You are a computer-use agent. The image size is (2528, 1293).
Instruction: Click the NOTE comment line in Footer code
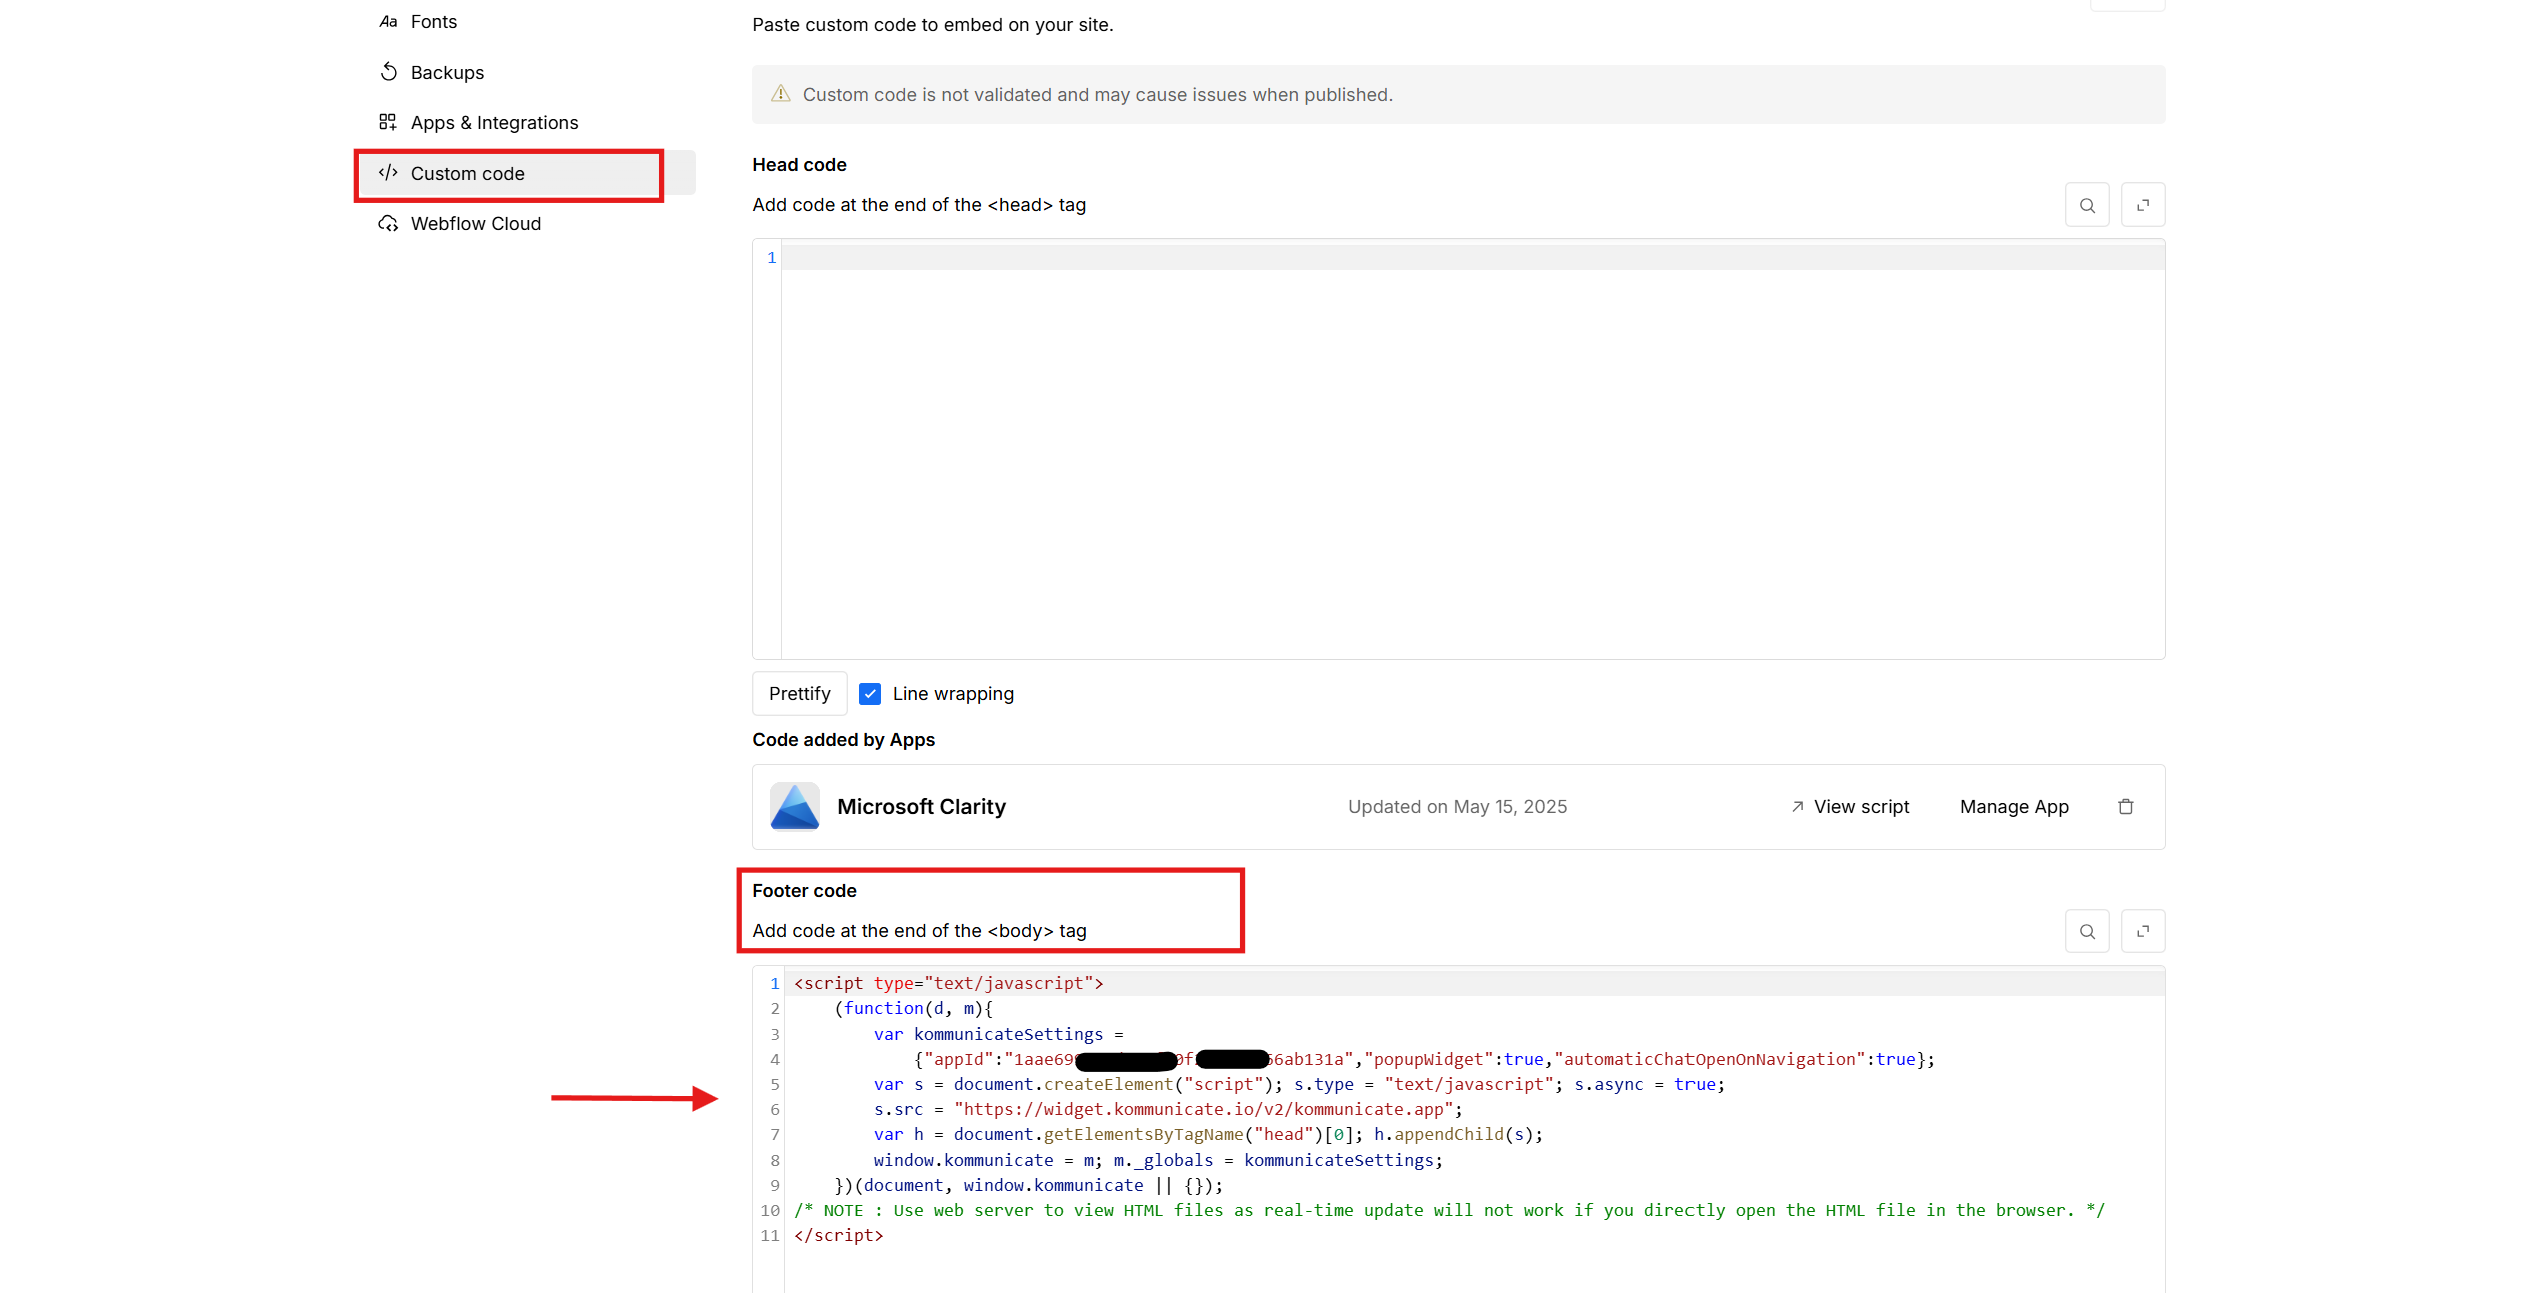[1449, 1210]
